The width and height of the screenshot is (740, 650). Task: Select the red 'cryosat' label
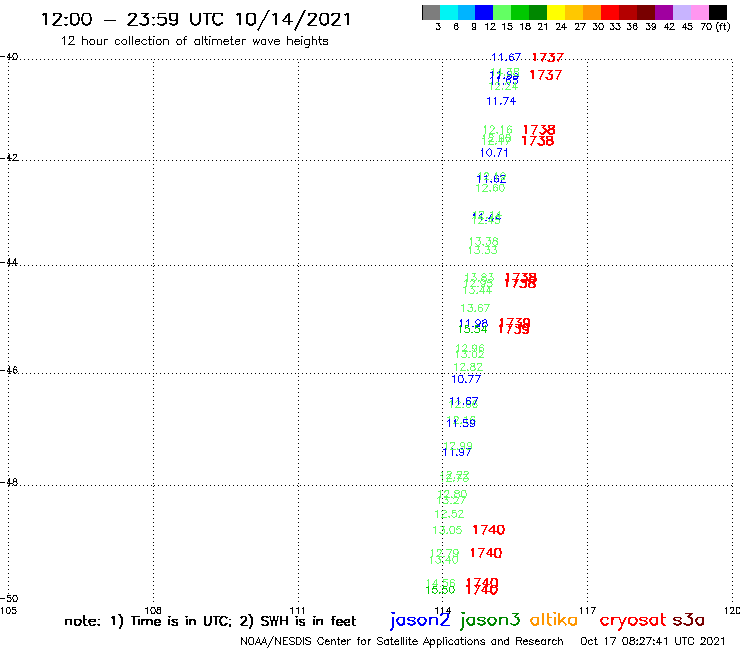click(633, 621)
